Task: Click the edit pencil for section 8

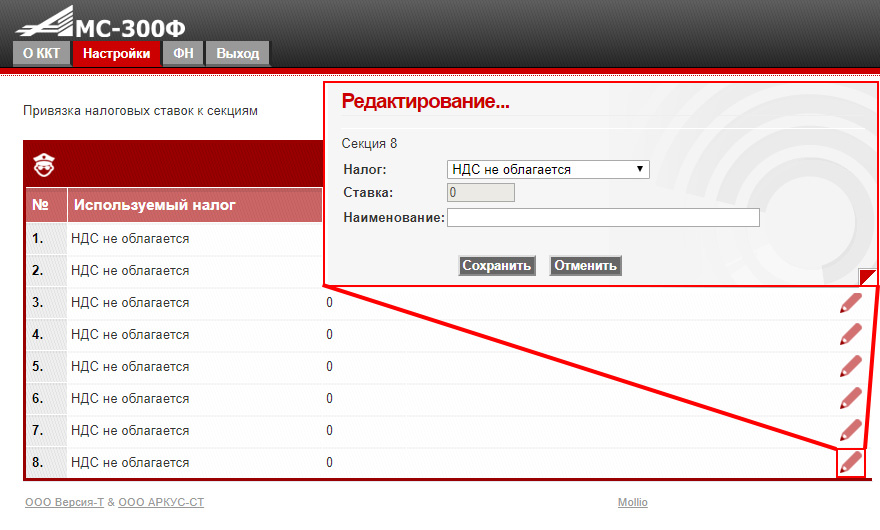Action: 851,463
